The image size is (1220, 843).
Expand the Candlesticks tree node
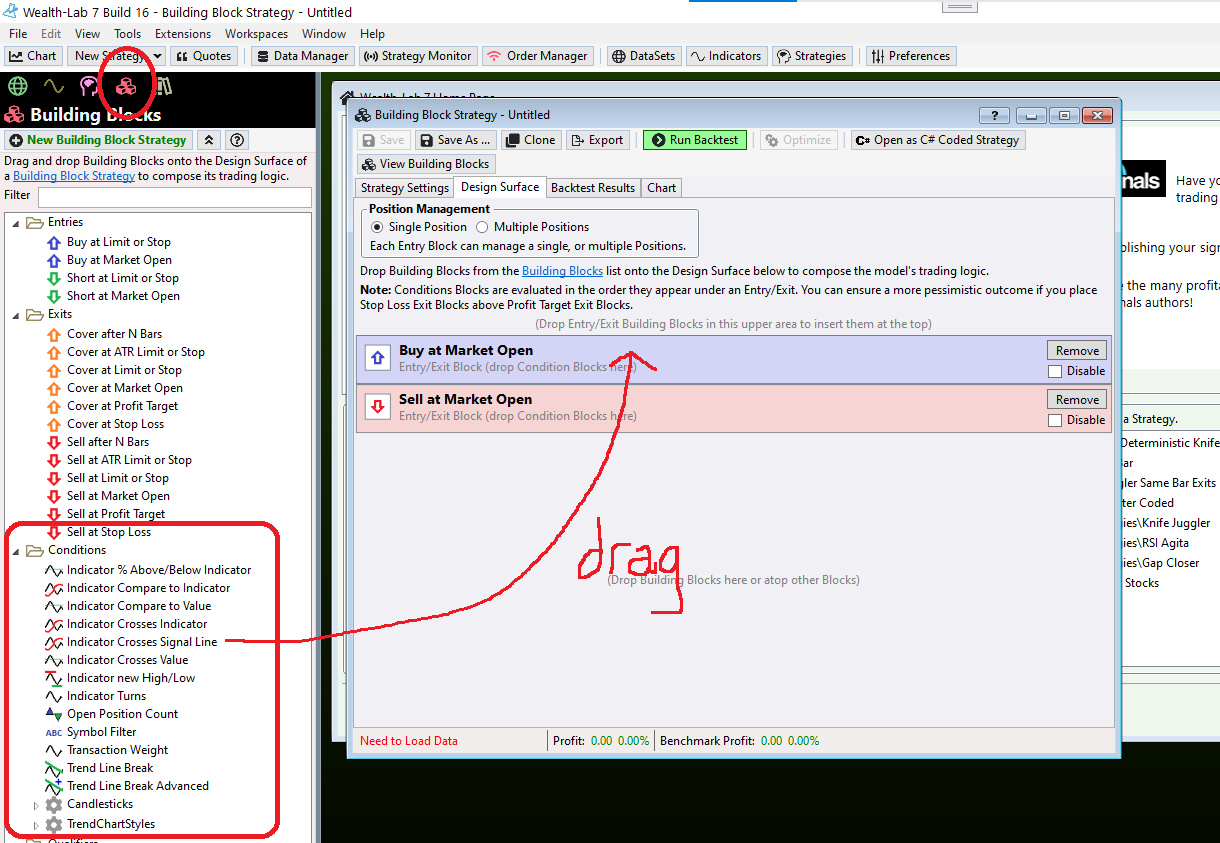36,804
